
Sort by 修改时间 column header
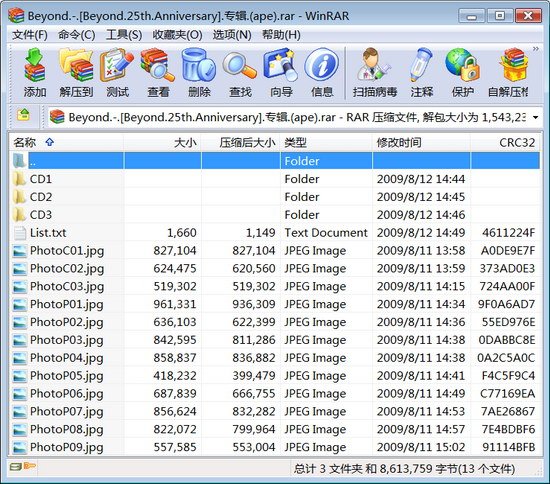421,142
